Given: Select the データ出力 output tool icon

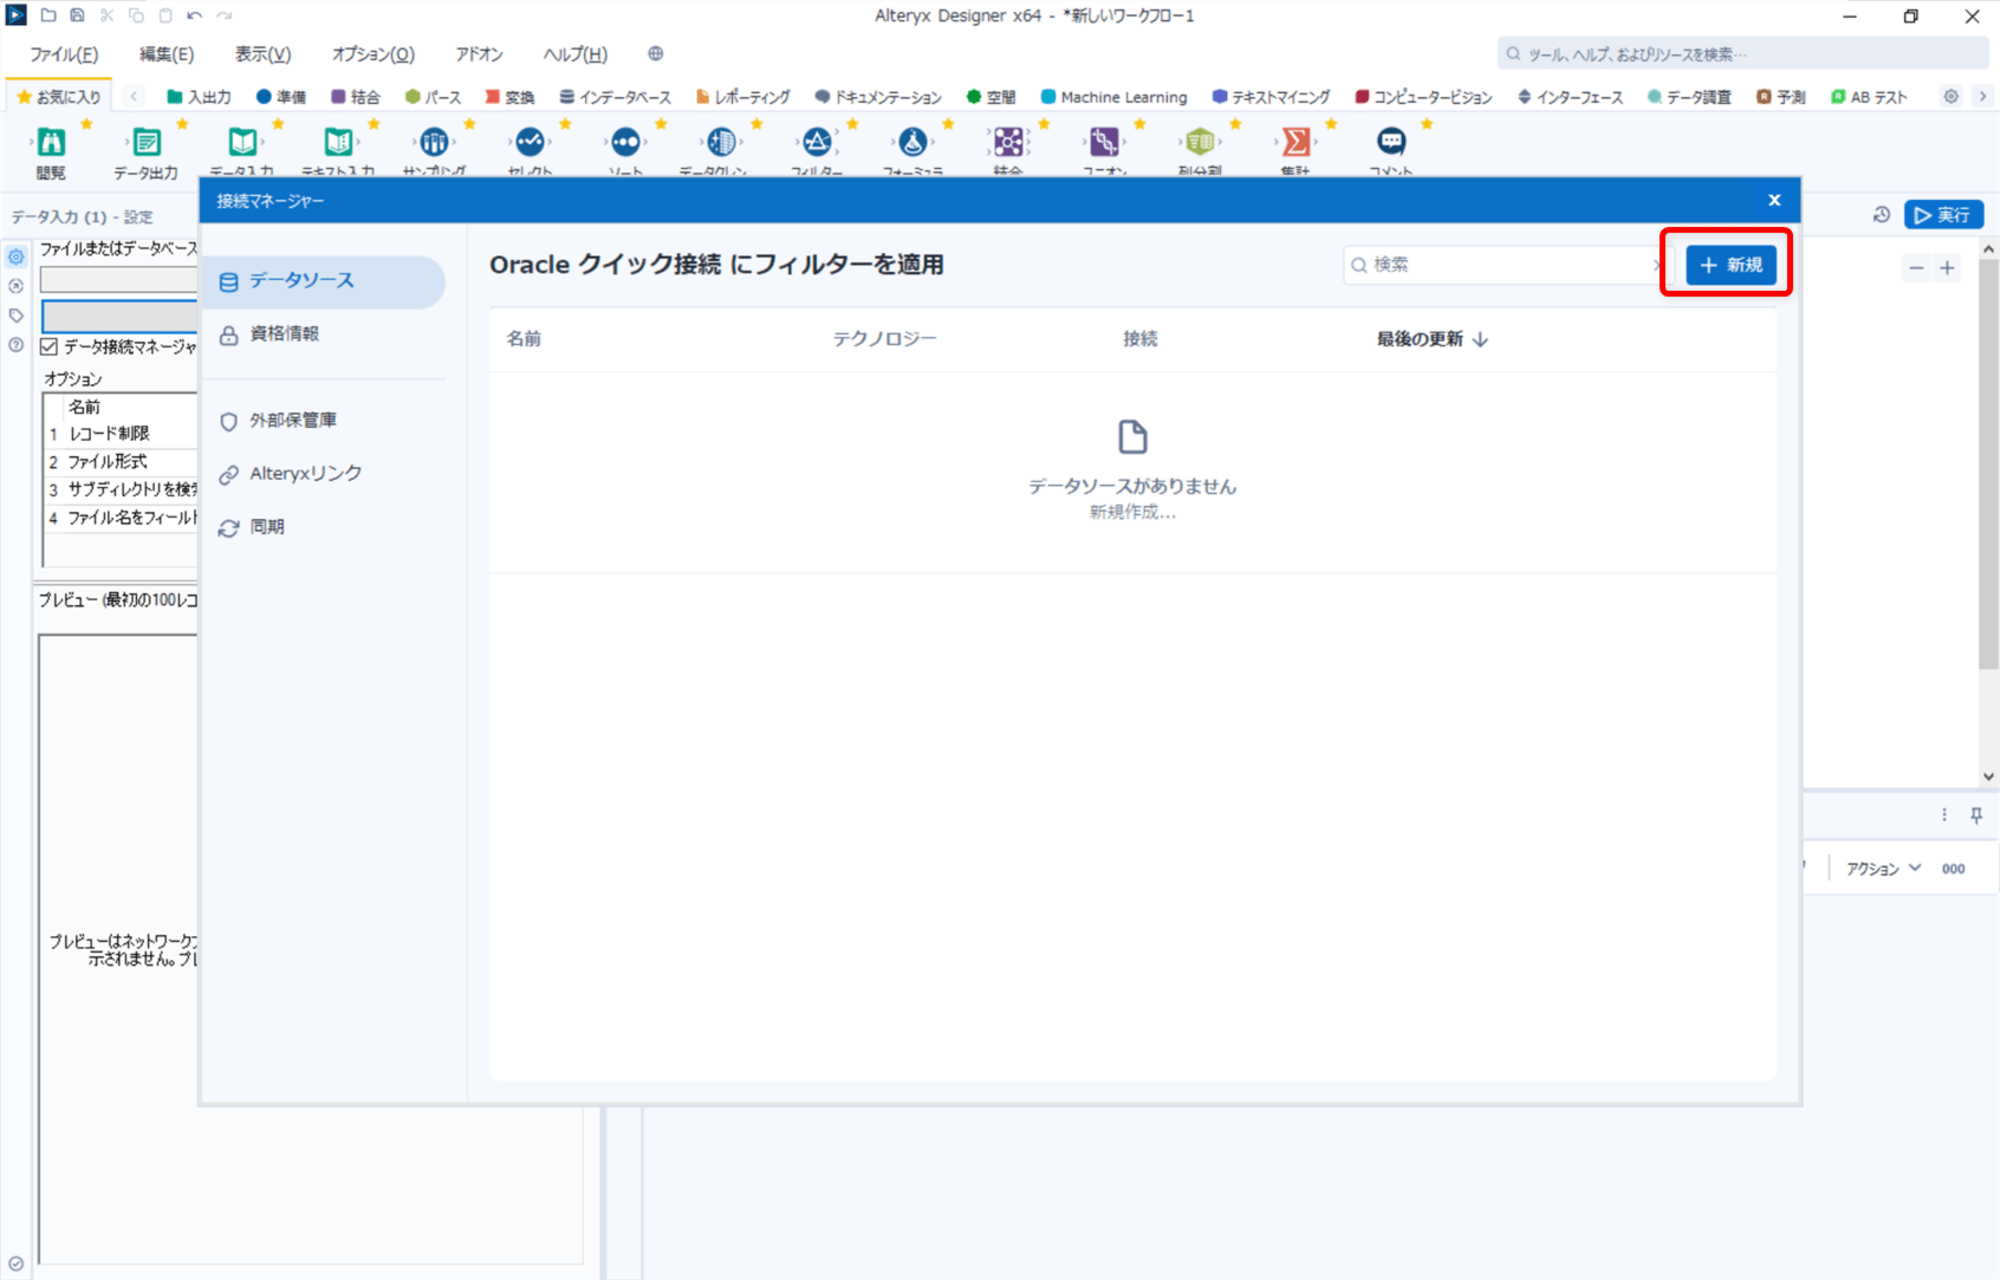Looking at the screenshot, I should coord(146,142).
